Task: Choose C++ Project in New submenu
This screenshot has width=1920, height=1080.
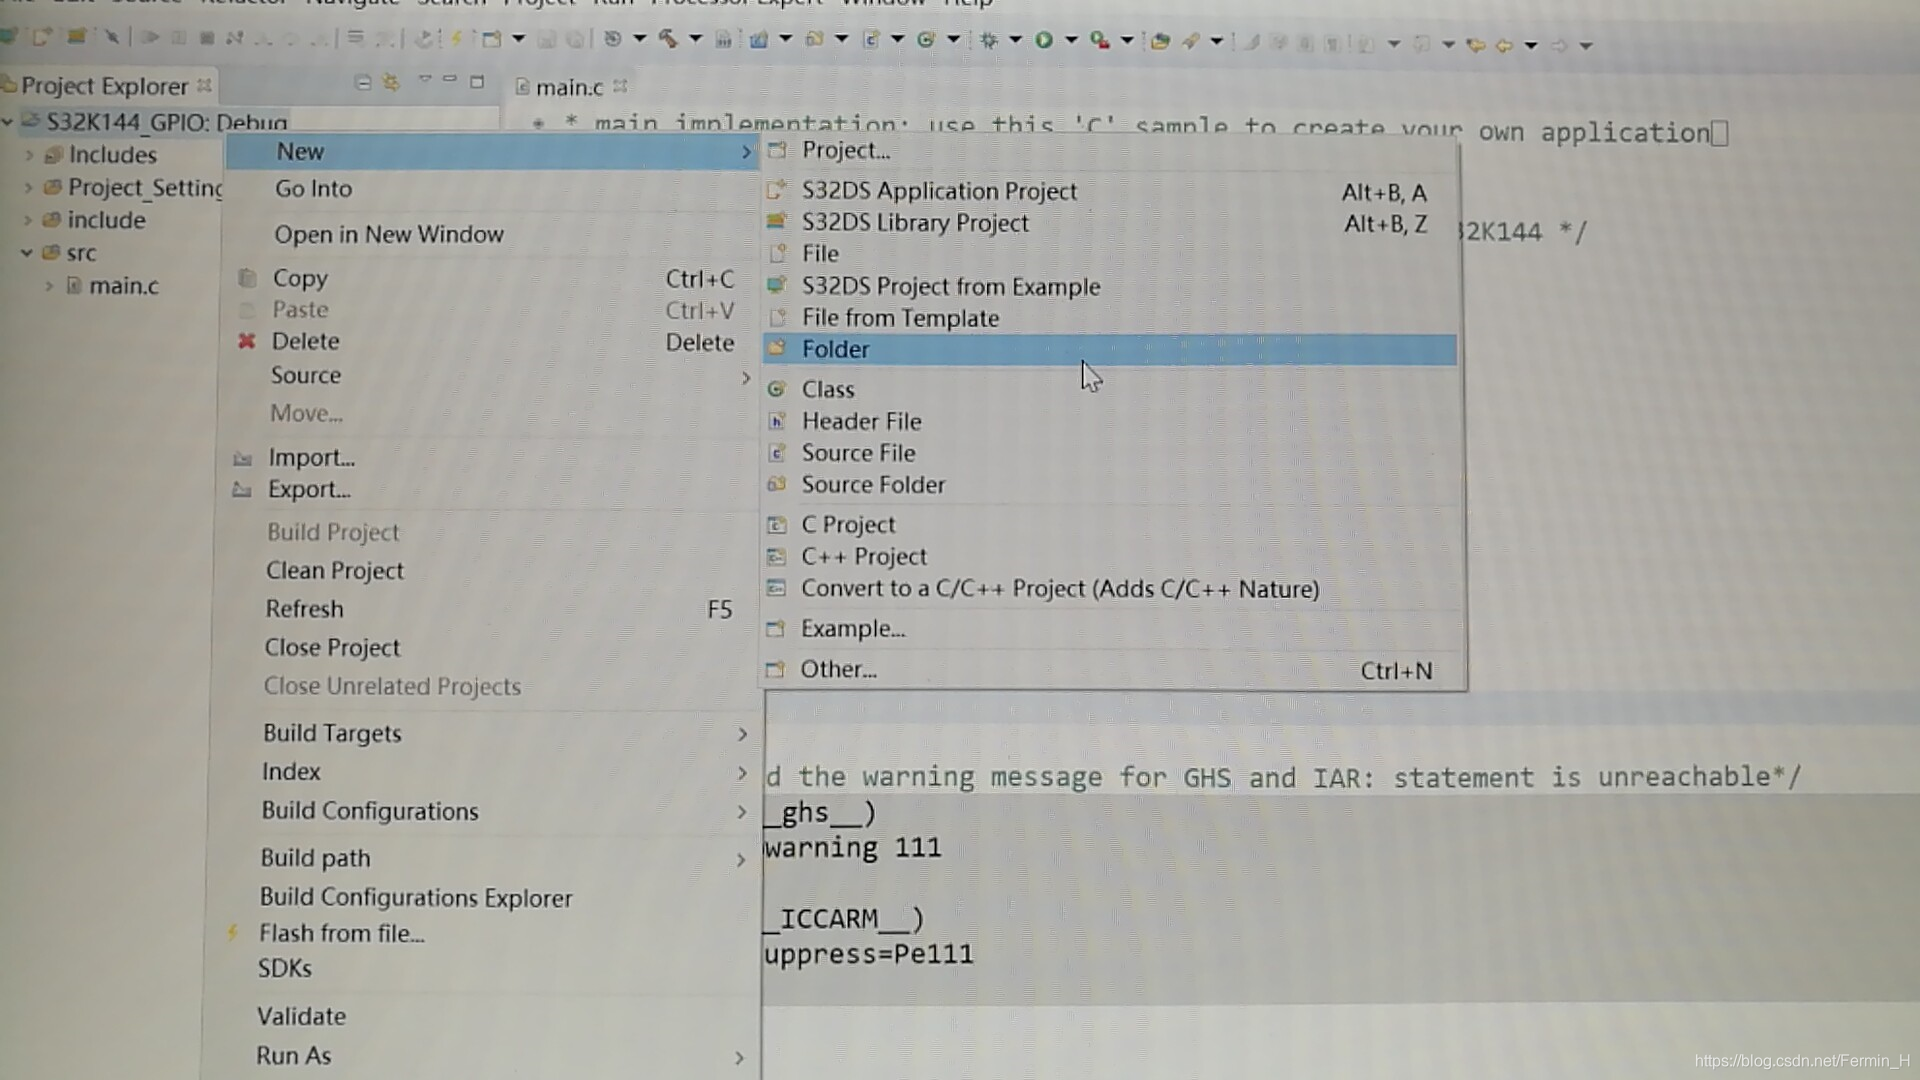Action: (x=1109, y=556)
